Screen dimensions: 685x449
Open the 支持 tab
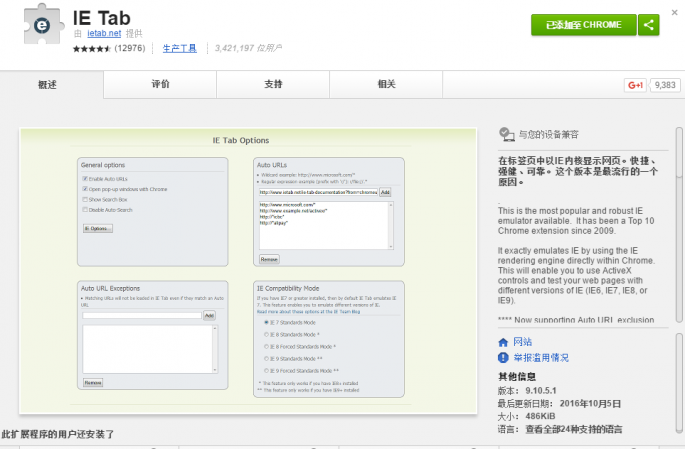pos(273,84)
